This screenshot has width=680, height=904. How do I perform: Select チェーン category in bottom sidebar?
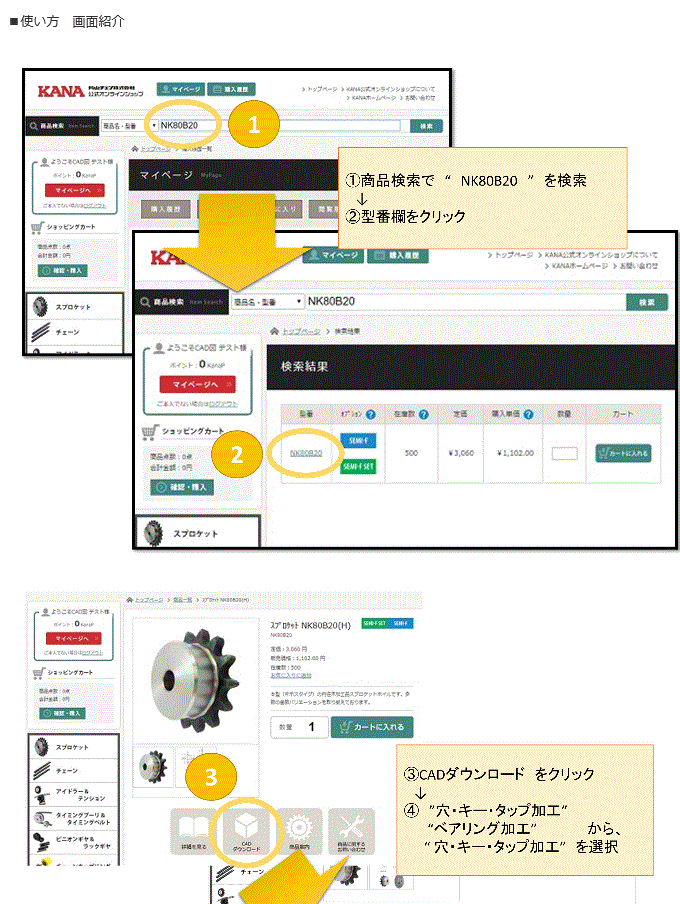point(73,771)
